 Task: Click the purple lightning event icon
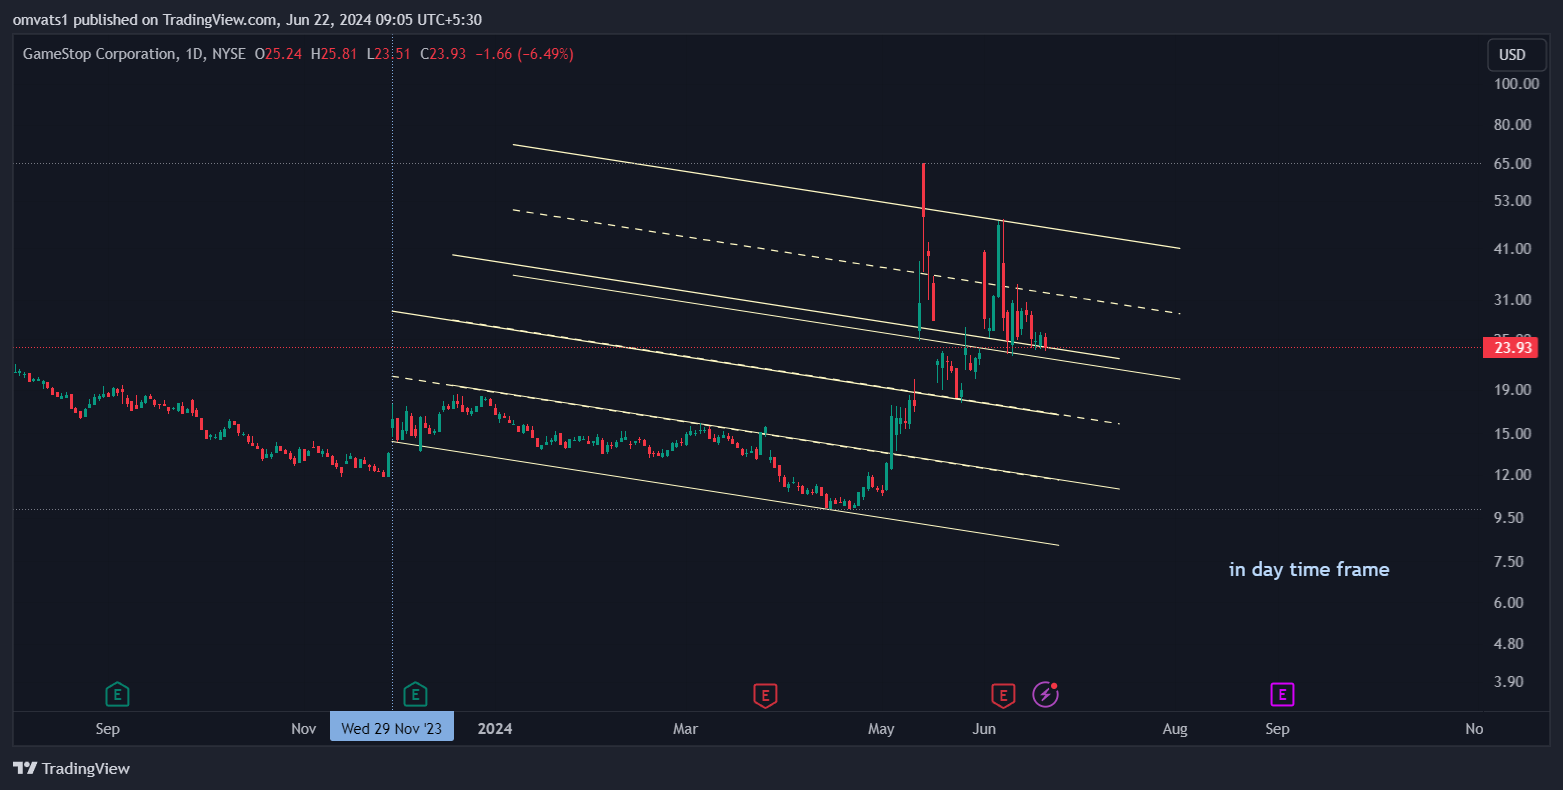[1045, 694]
